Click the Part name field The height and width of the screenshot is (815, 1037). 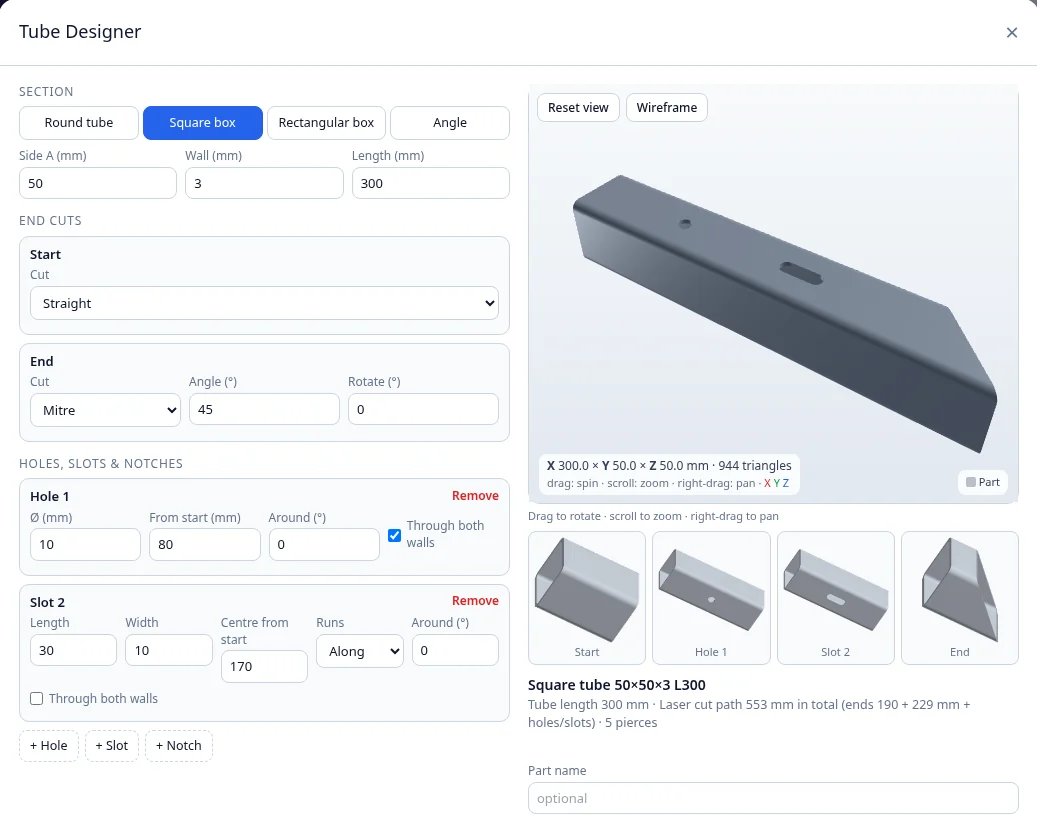(773, 798)
